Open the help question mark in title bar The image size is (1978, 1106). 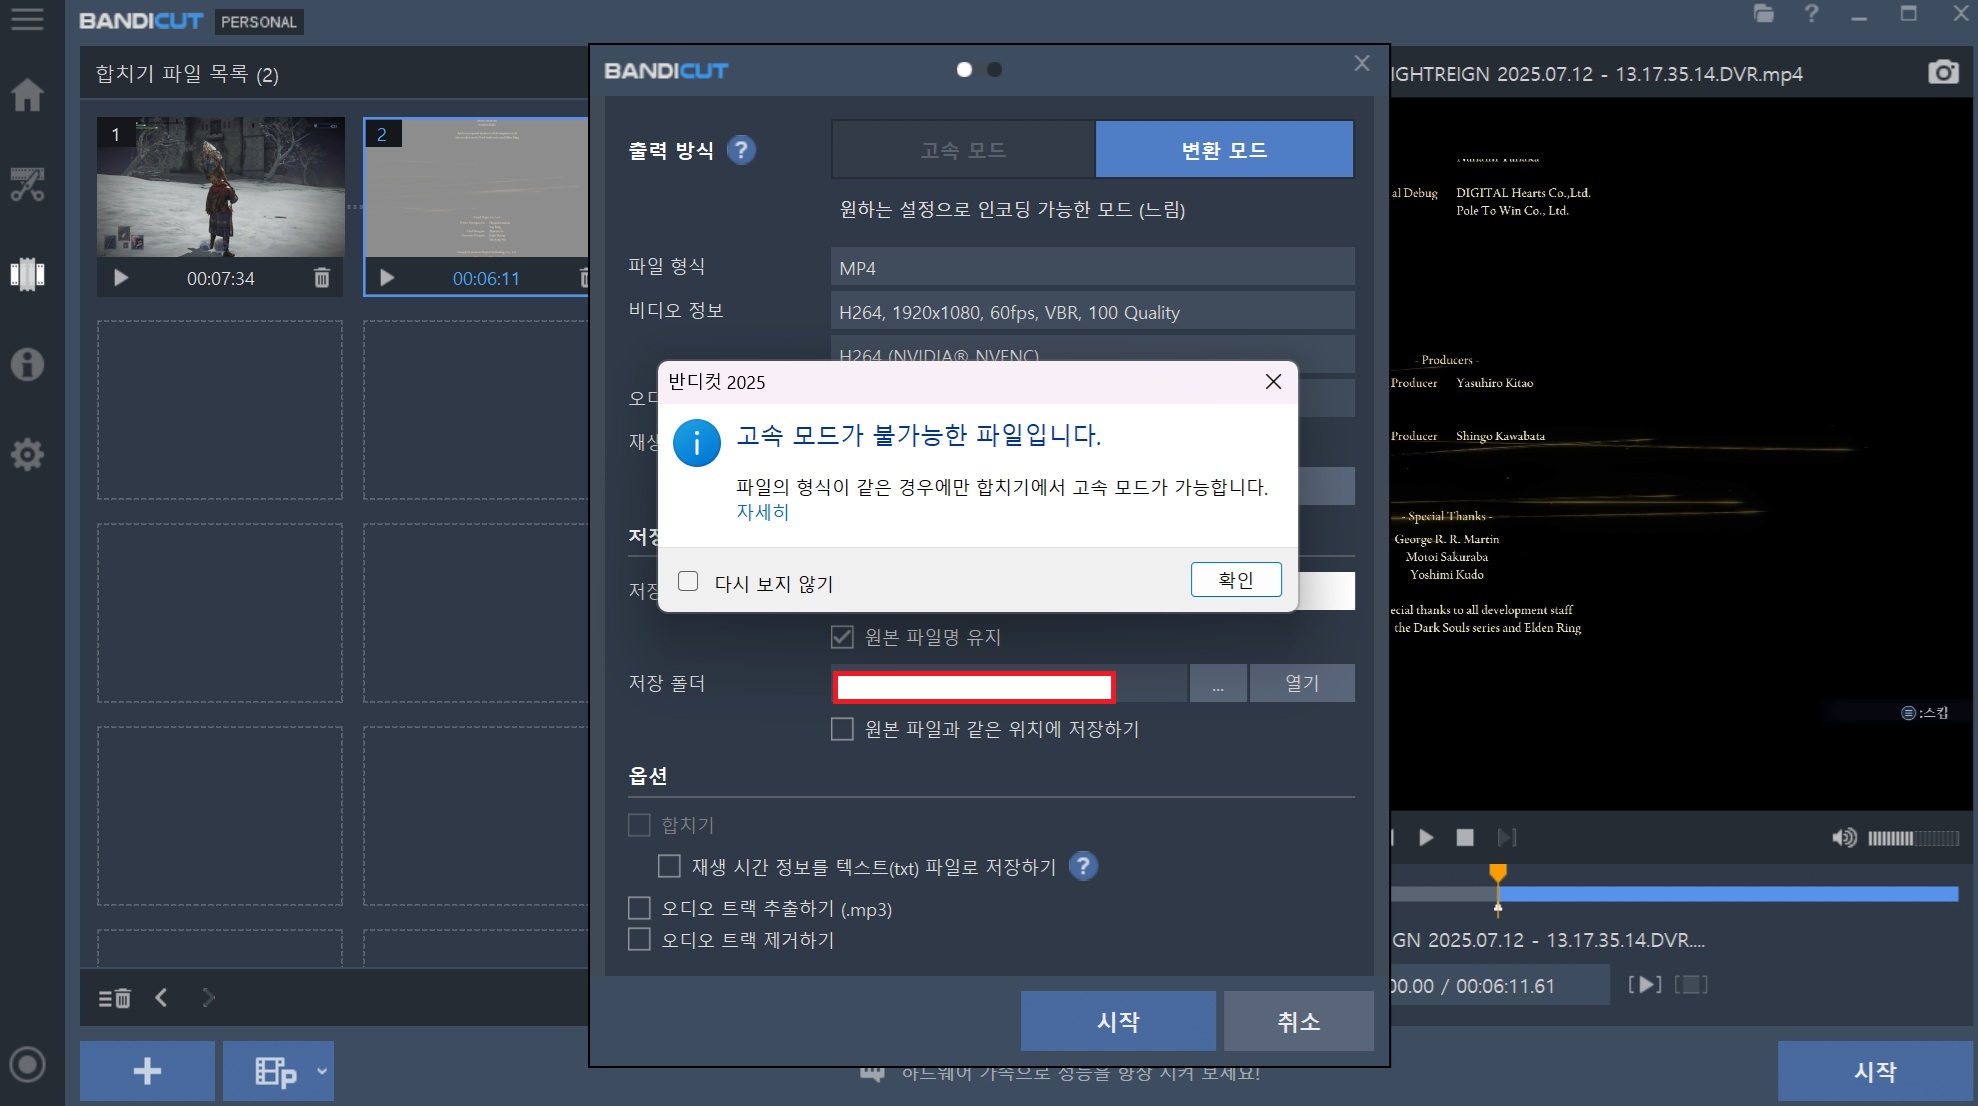(1811, 14)
